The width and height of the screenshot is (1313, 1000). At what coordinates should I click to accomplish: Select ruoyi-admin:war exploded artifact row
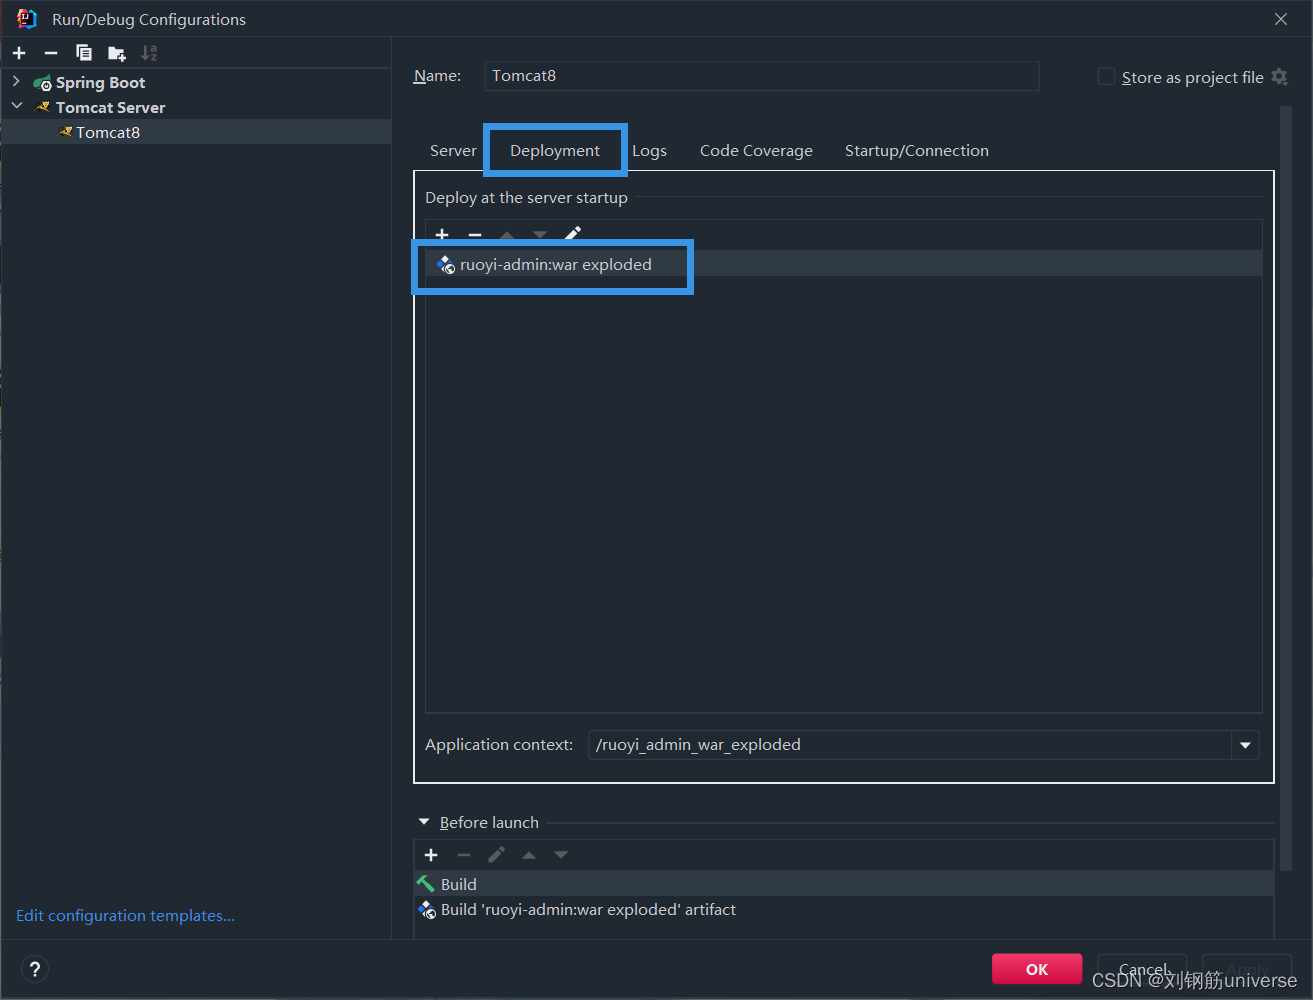tap(843, 264)
